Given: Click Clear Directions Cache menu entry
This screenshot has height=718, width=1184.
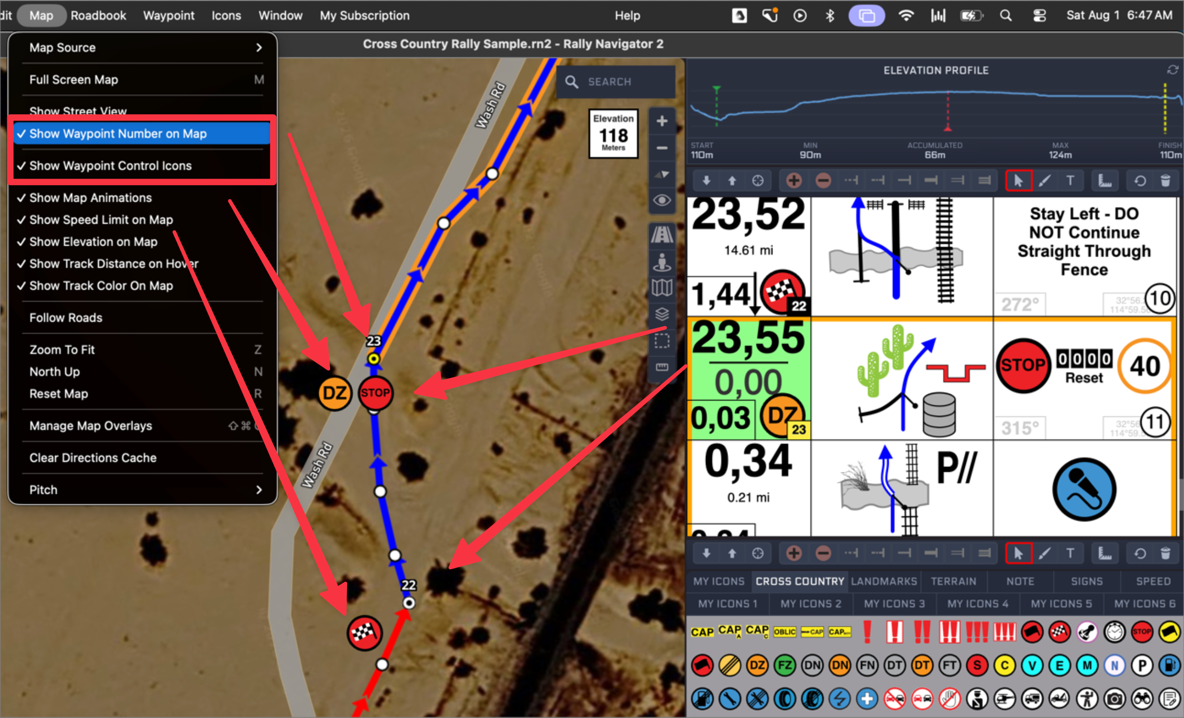Looking at the screenshot, I should (x=142, y=458).
